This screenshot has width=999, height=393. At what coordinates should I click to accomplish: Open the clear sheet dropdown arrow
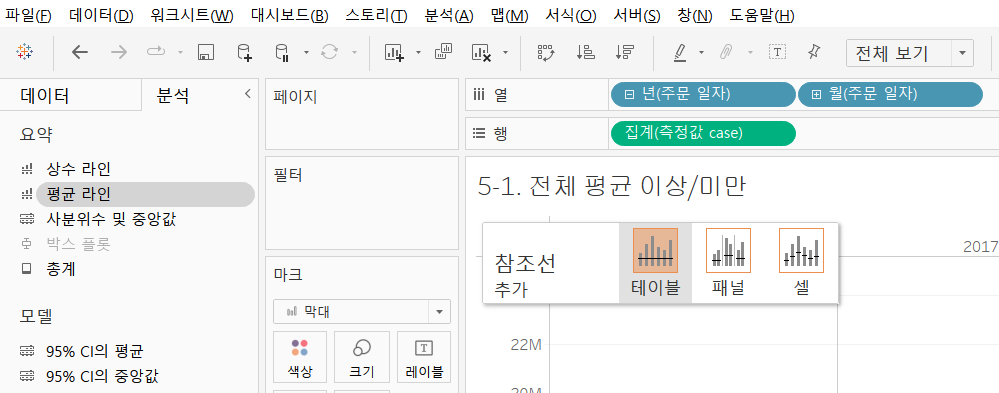[x=506, y=52]
